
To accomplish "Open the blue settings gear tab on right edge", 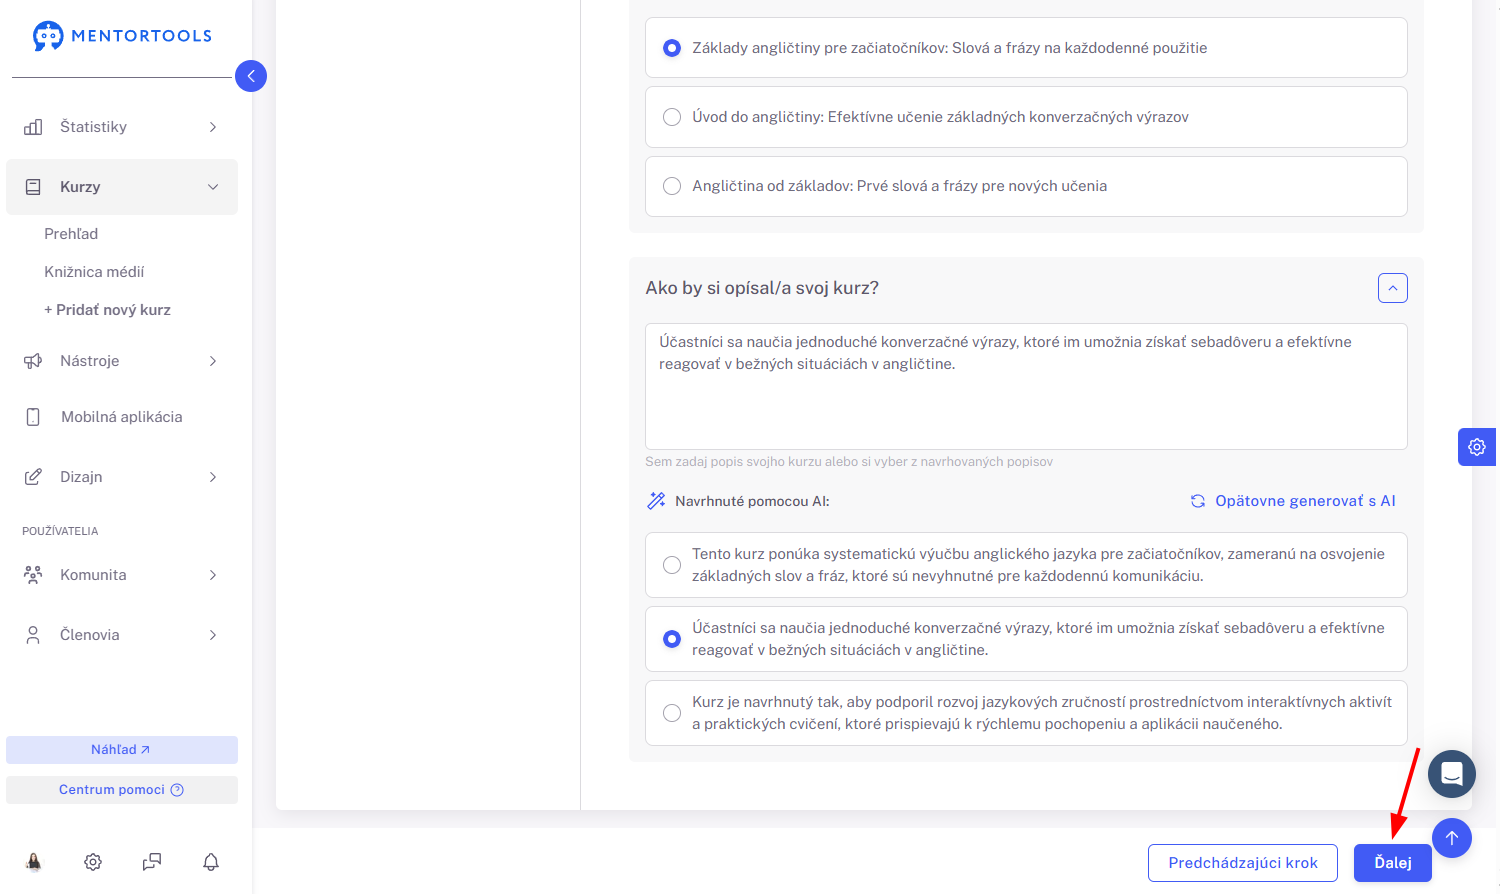I will (x=1477, y=447).
